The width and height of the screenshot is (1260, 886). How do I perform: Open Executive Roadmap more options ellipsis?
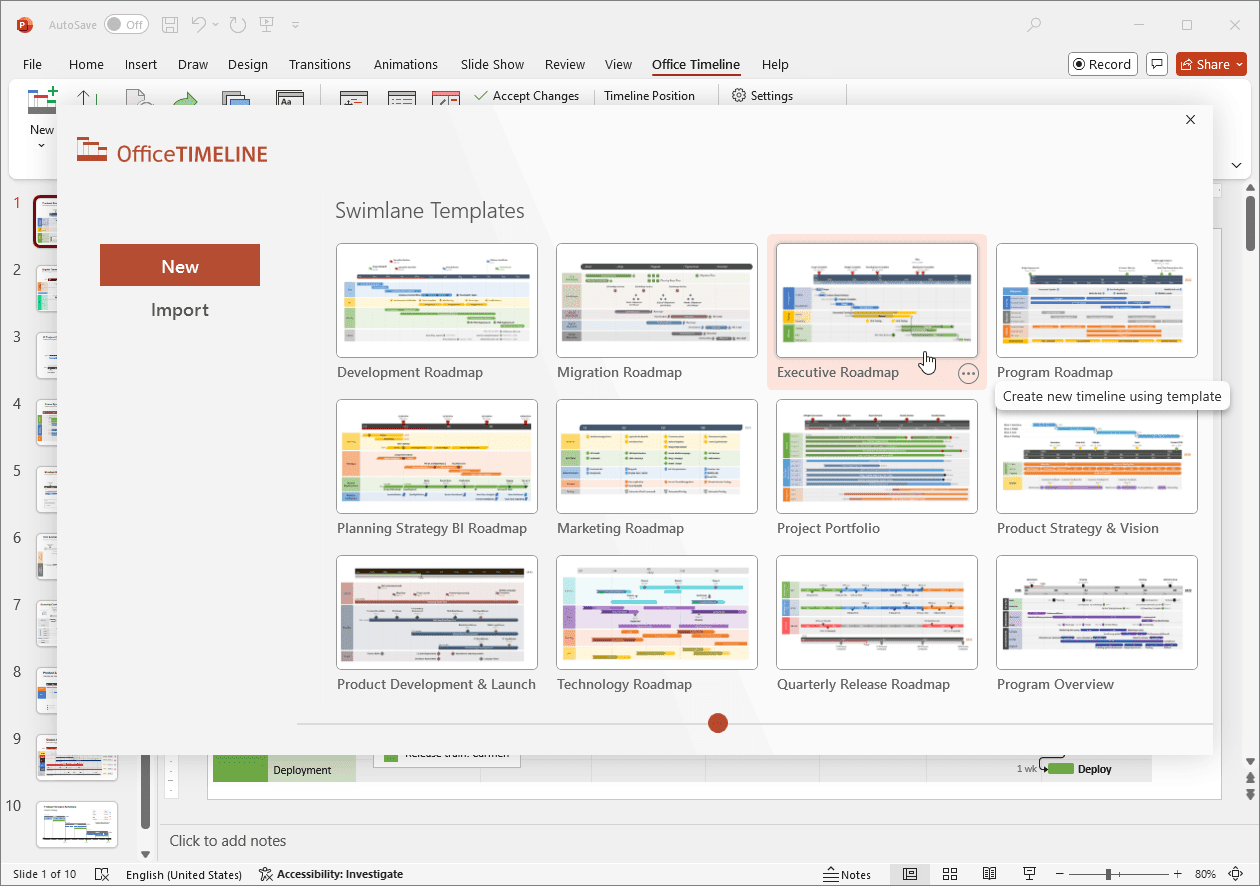coord(968,373)
